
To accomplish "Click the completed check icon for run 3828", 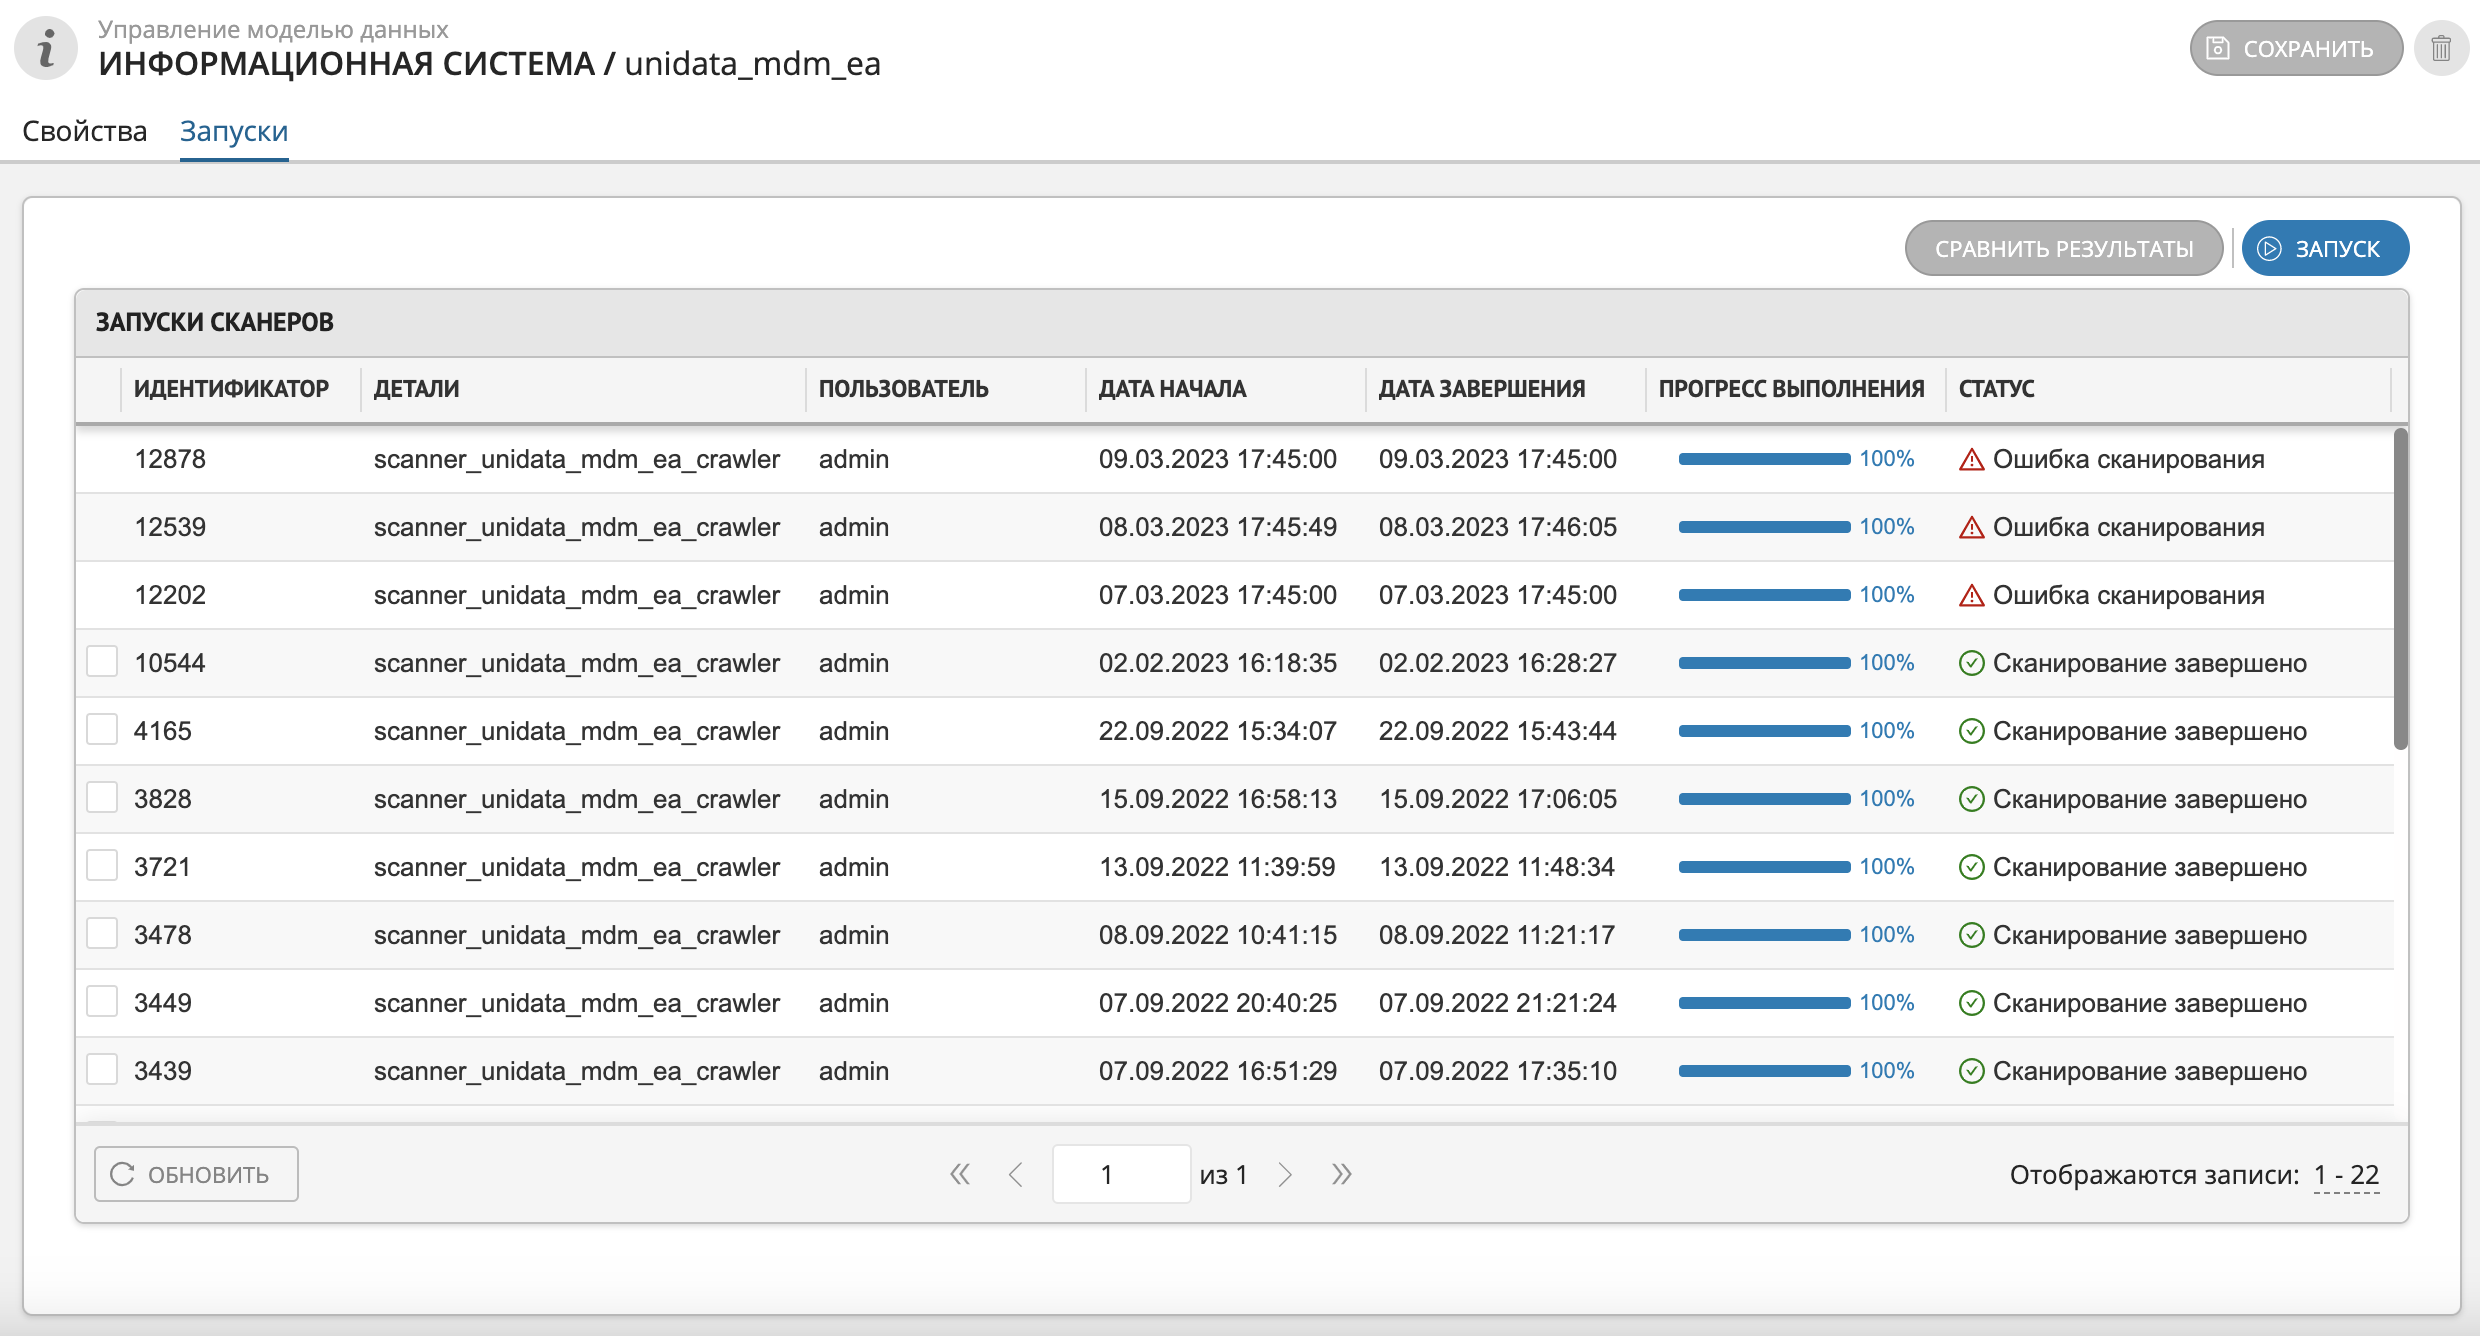I will (x=1971, y=799).
